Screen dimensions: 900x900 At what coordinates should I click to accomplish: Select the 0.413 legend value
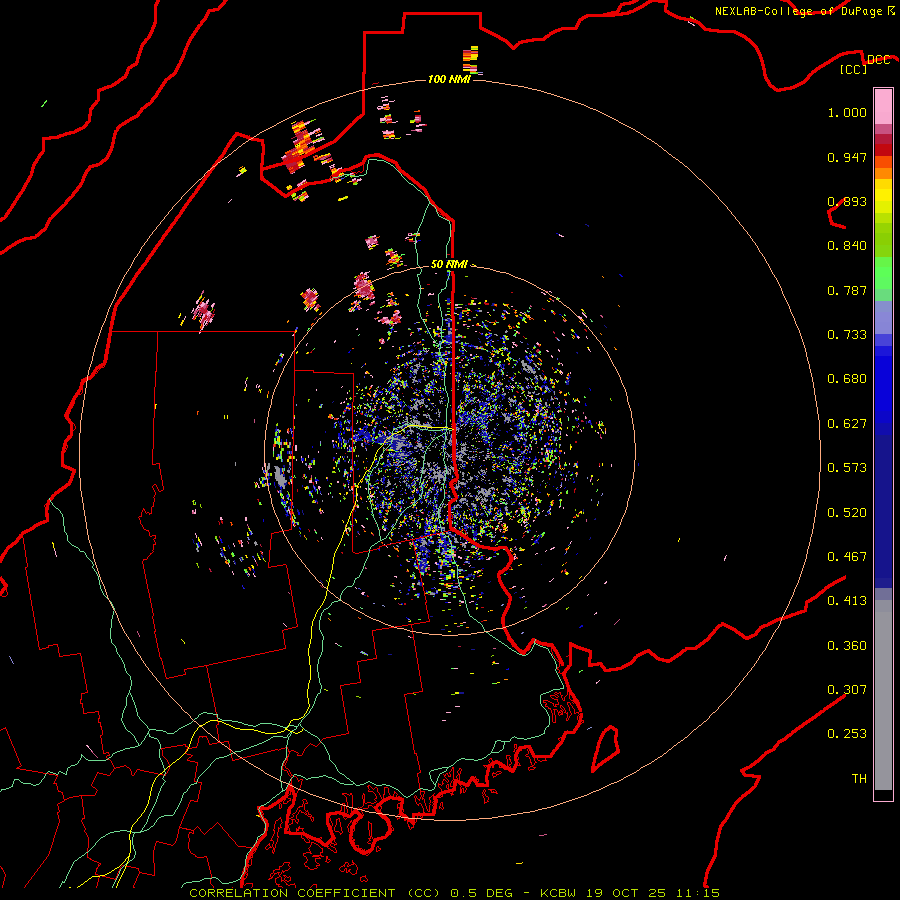point(847,601)
